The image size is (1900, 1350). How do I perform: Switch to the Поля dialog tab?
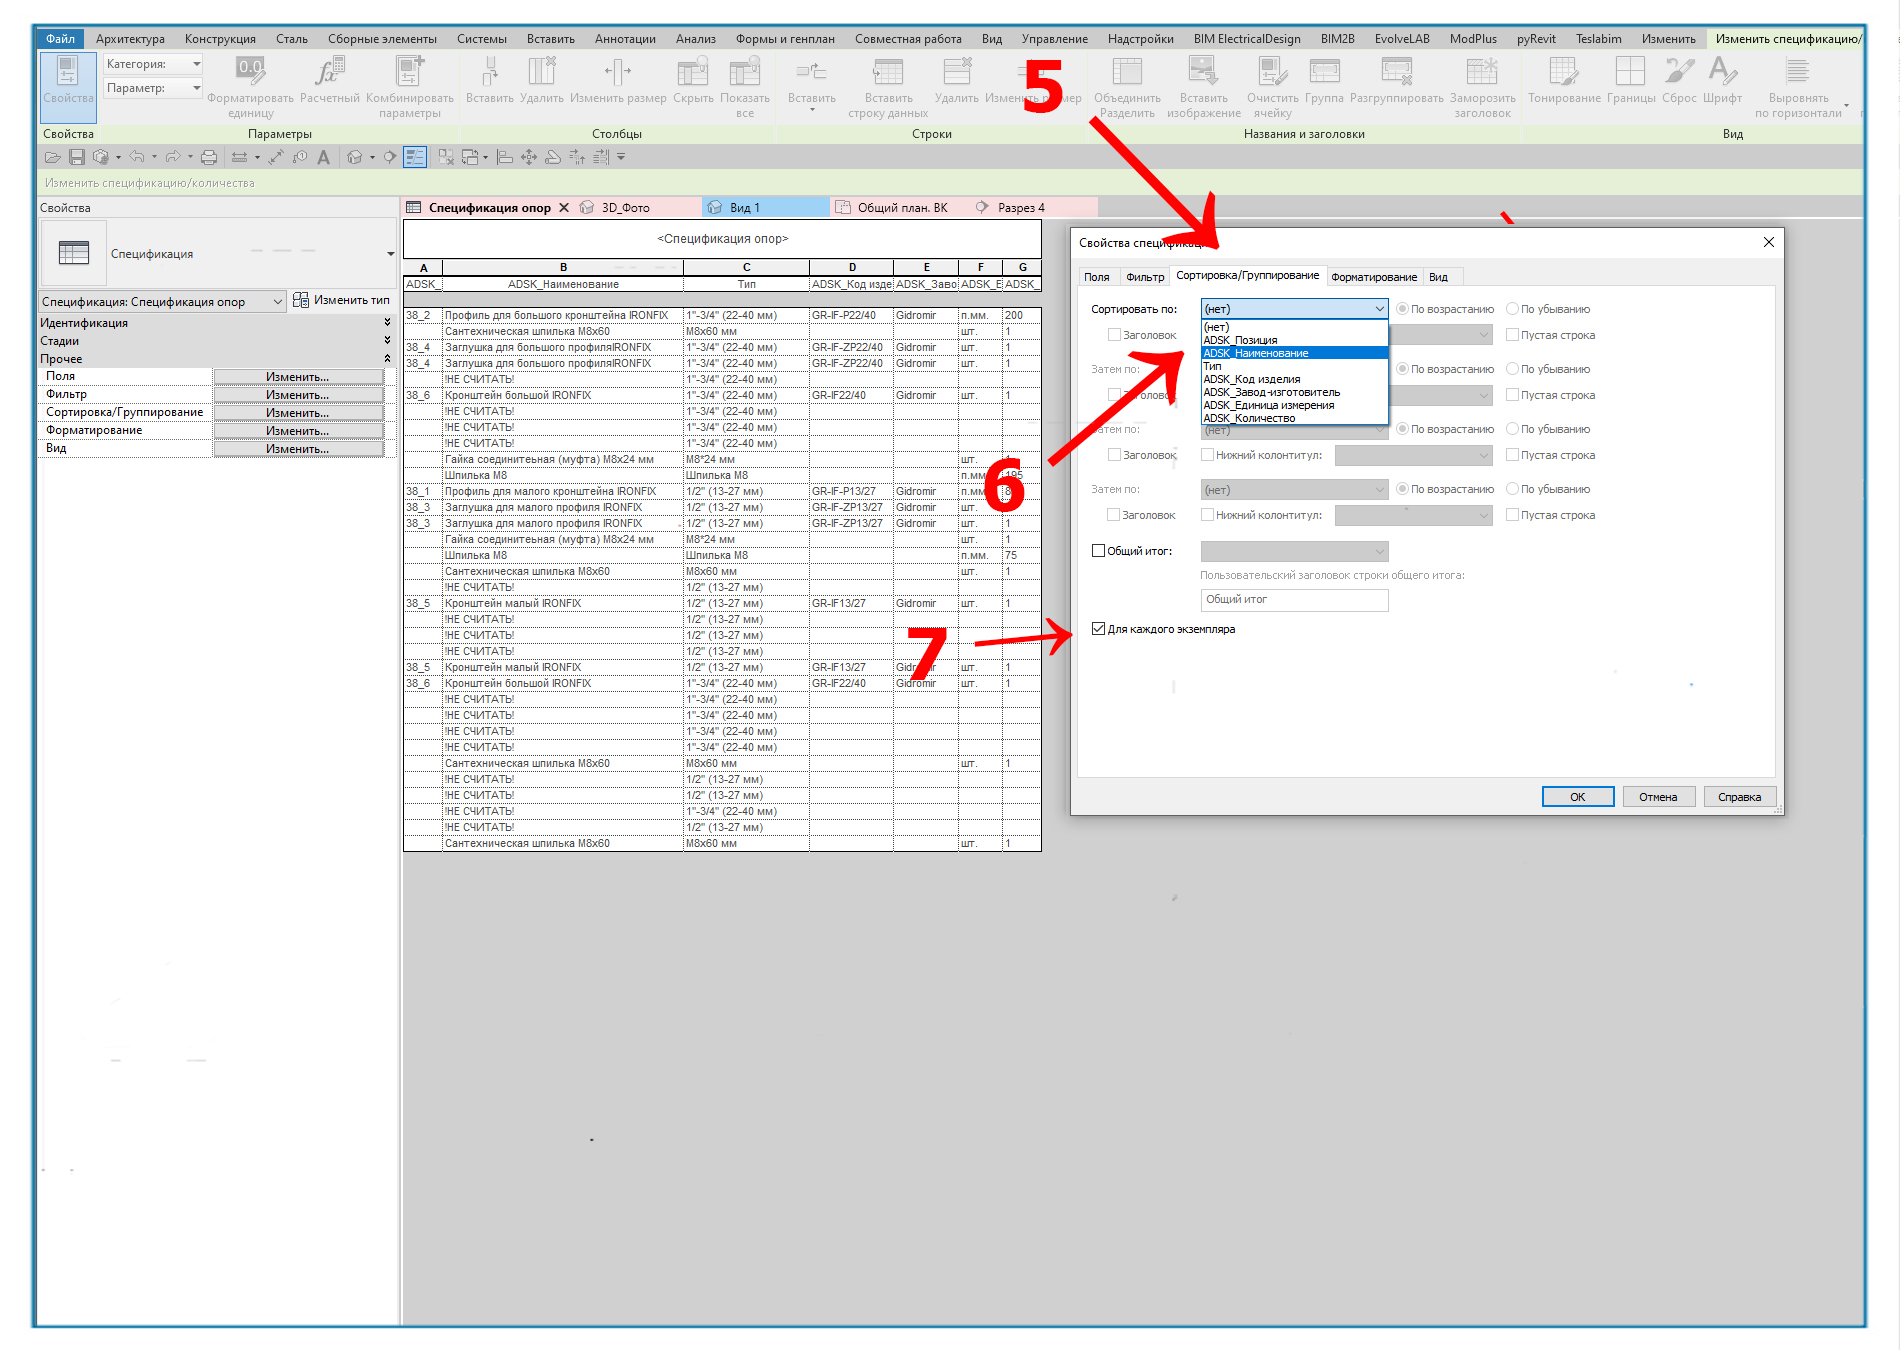pyautogui.click(x=1097, y=277)
